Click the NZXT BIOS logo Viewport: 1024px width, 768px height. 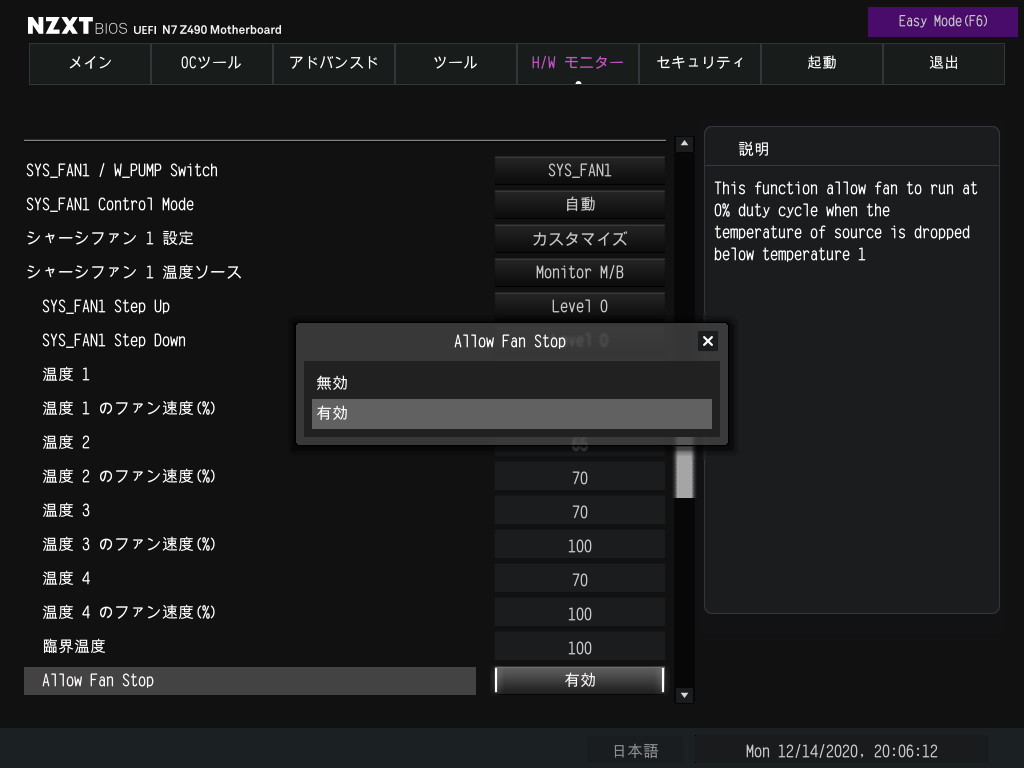coord(77,26)
